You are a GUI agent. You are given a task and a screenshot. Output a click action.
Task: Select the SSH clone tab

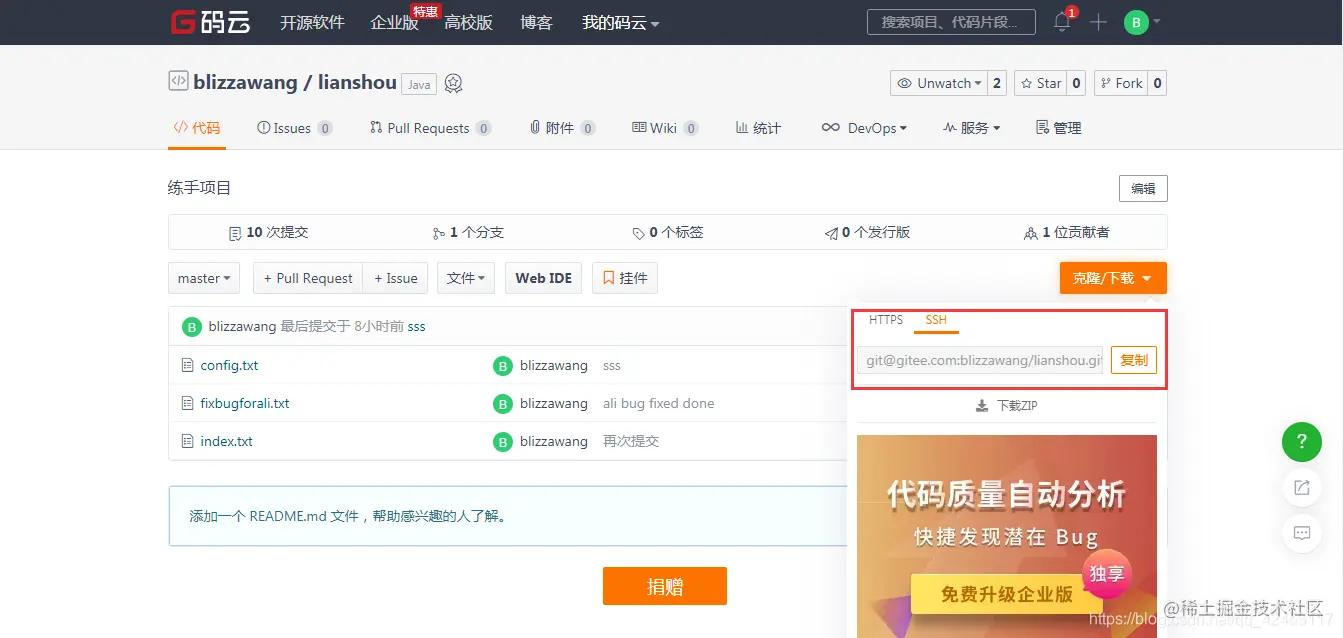click(936, 320)
